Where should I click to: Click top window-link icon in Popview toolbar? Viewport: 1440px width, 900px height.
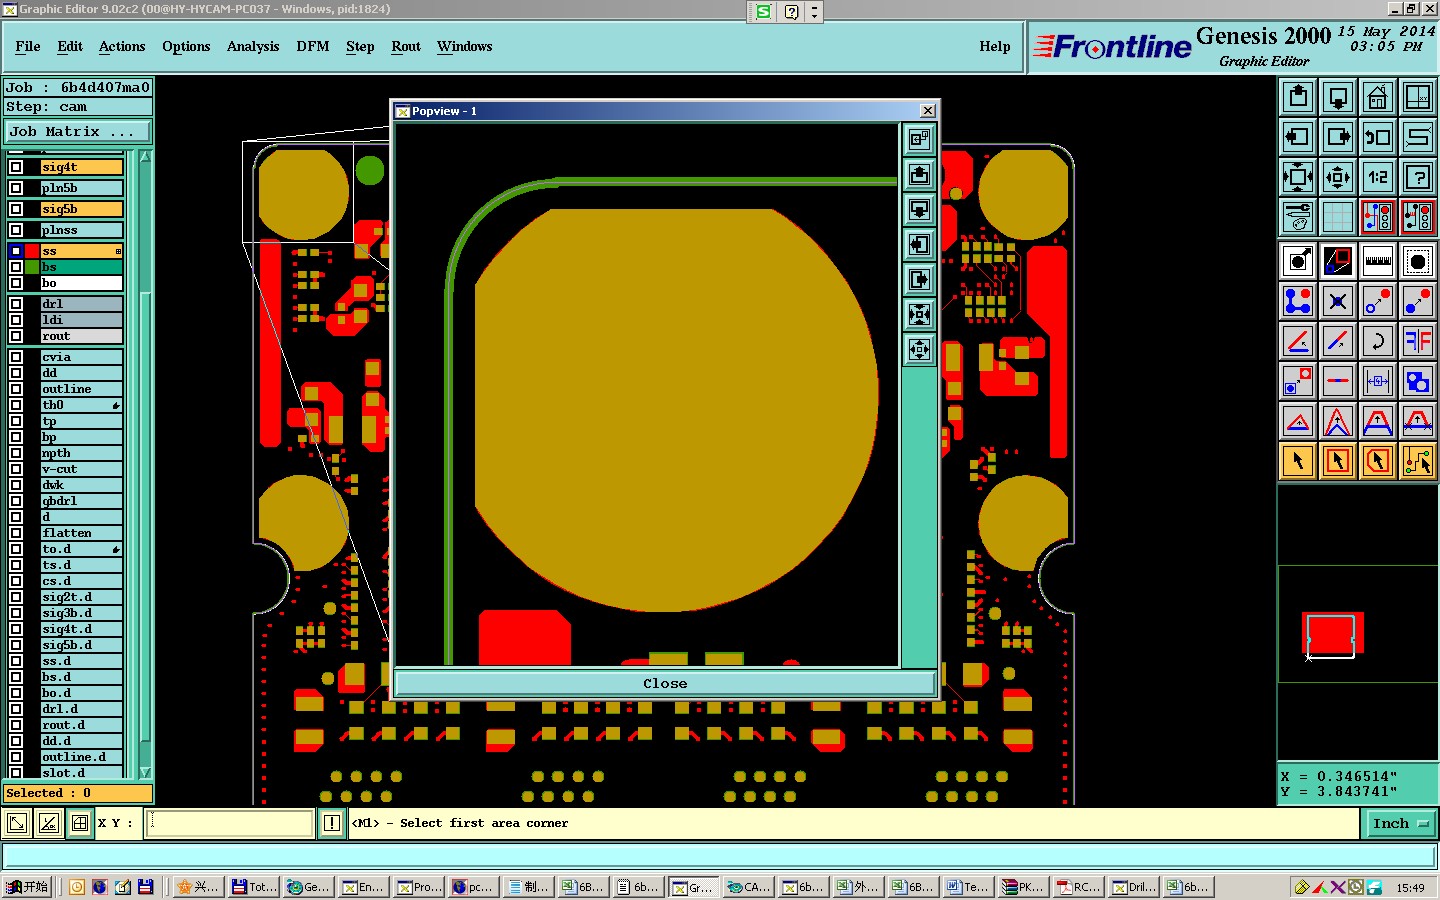pos(919,140)
